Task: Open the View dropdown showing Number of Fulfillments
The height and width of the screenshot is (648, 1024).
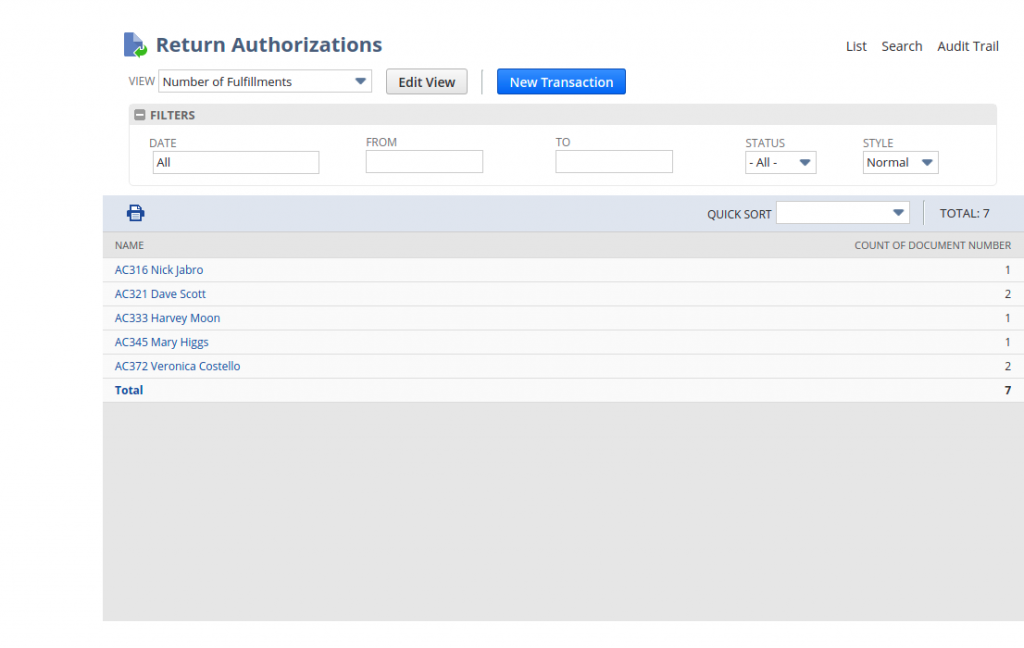Action: tap(263, 81)
